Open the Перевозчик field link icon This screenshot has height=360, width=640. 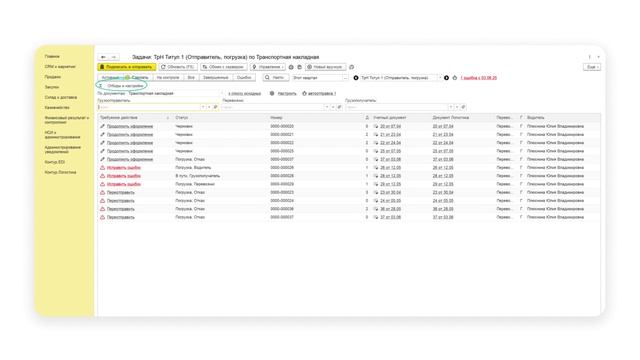point(340,107)
